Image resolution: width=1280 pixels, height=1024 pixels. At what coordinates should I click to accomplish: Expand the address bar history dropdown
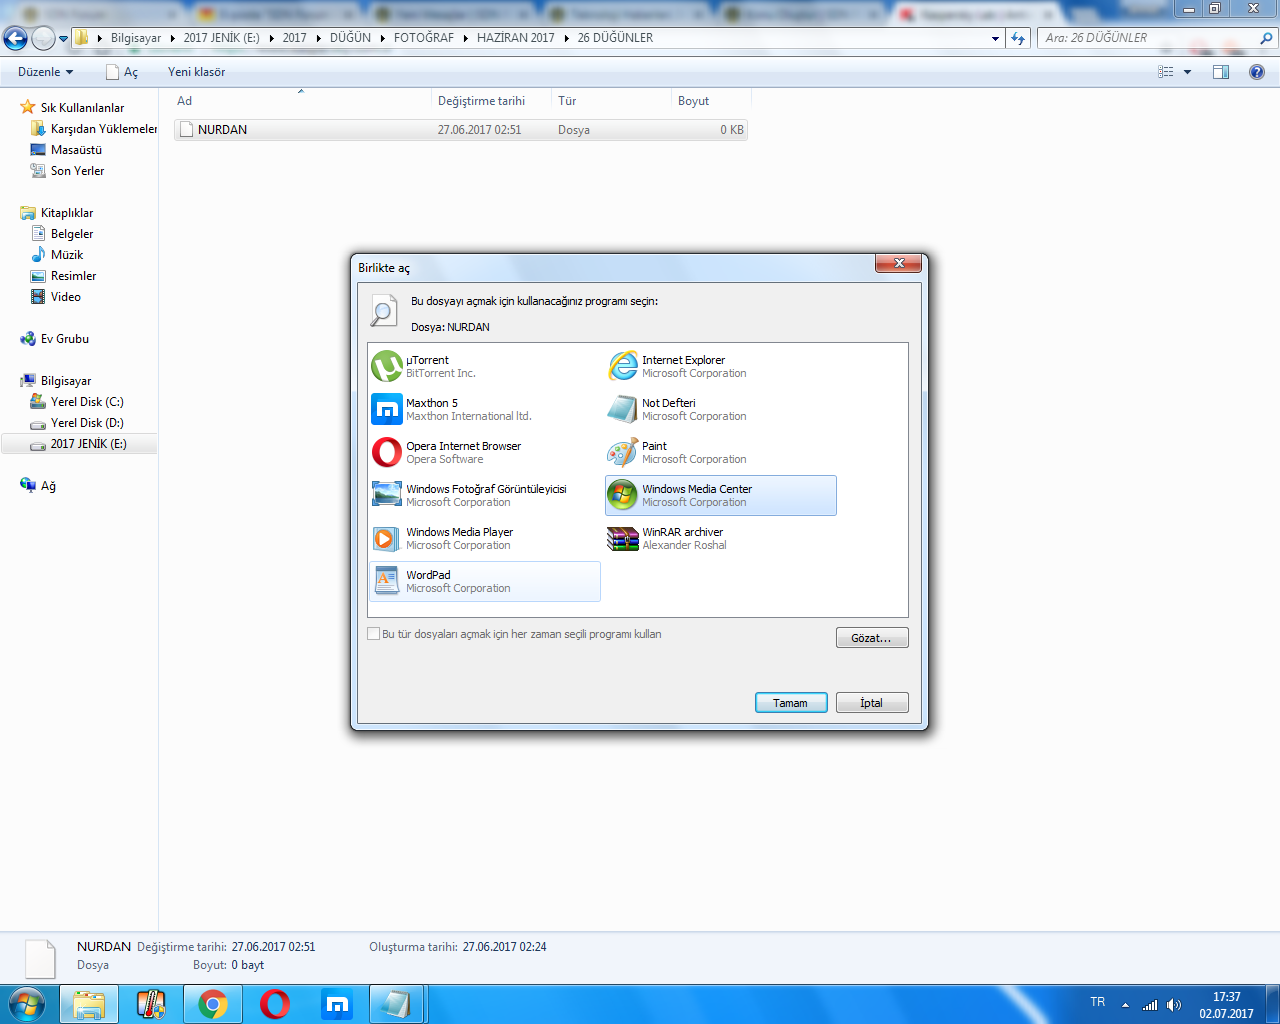[995, 38]
